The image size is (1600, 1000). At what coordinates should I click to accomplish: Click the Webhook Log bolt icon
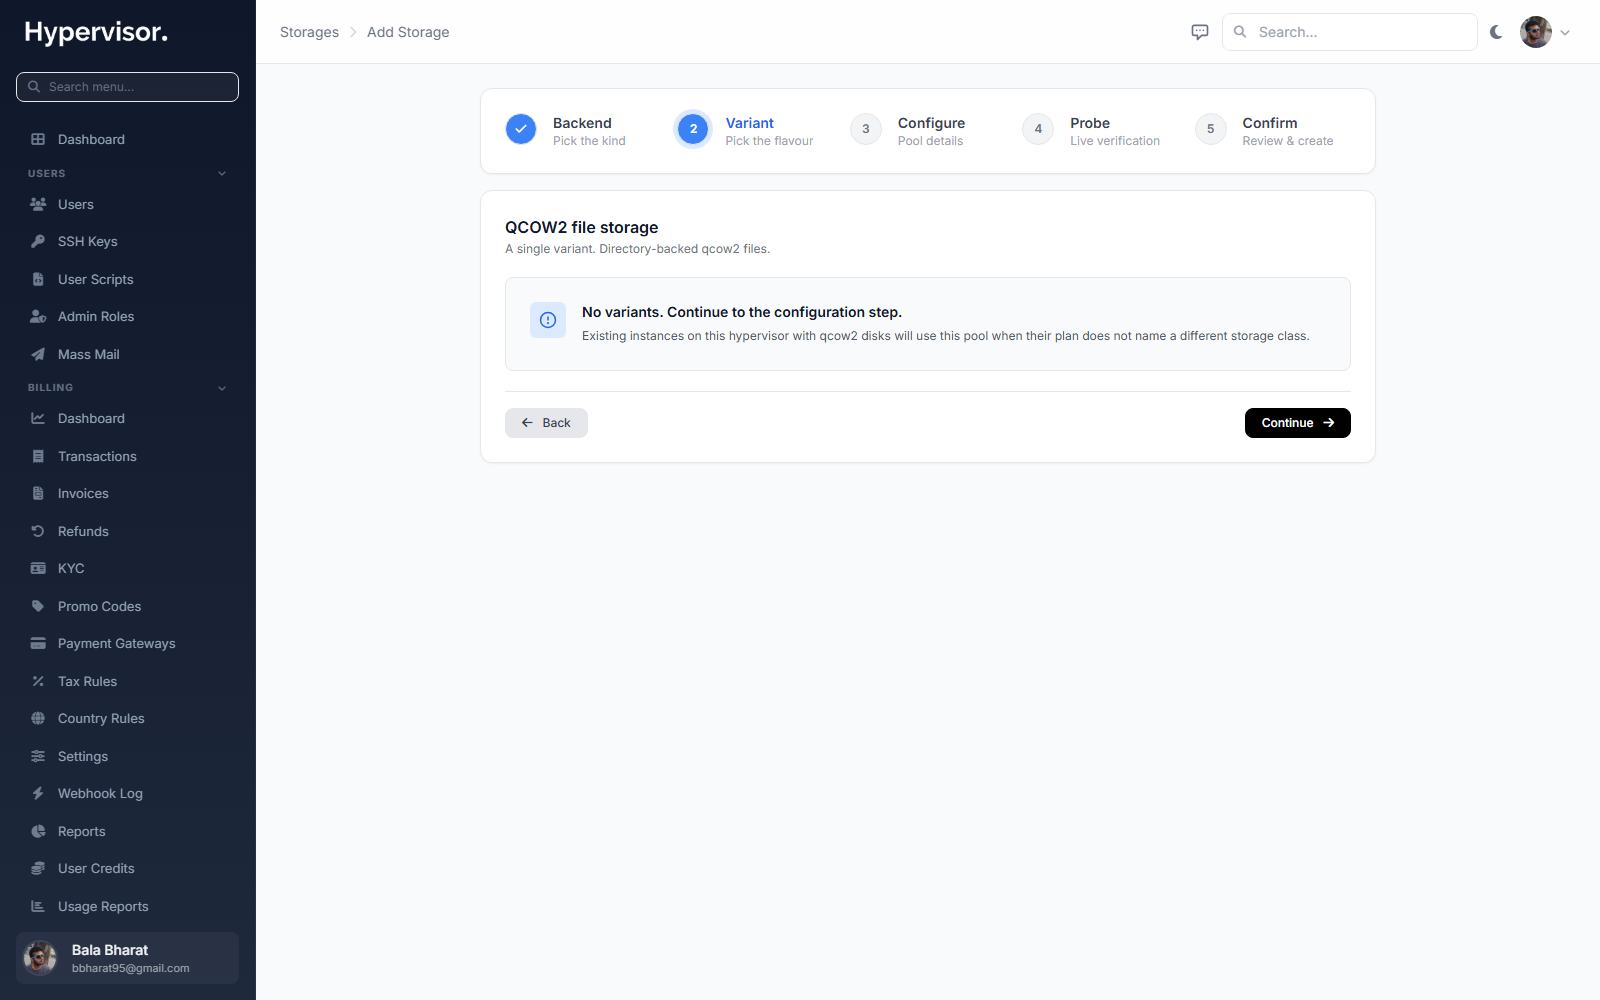click(x=38, y=793)
